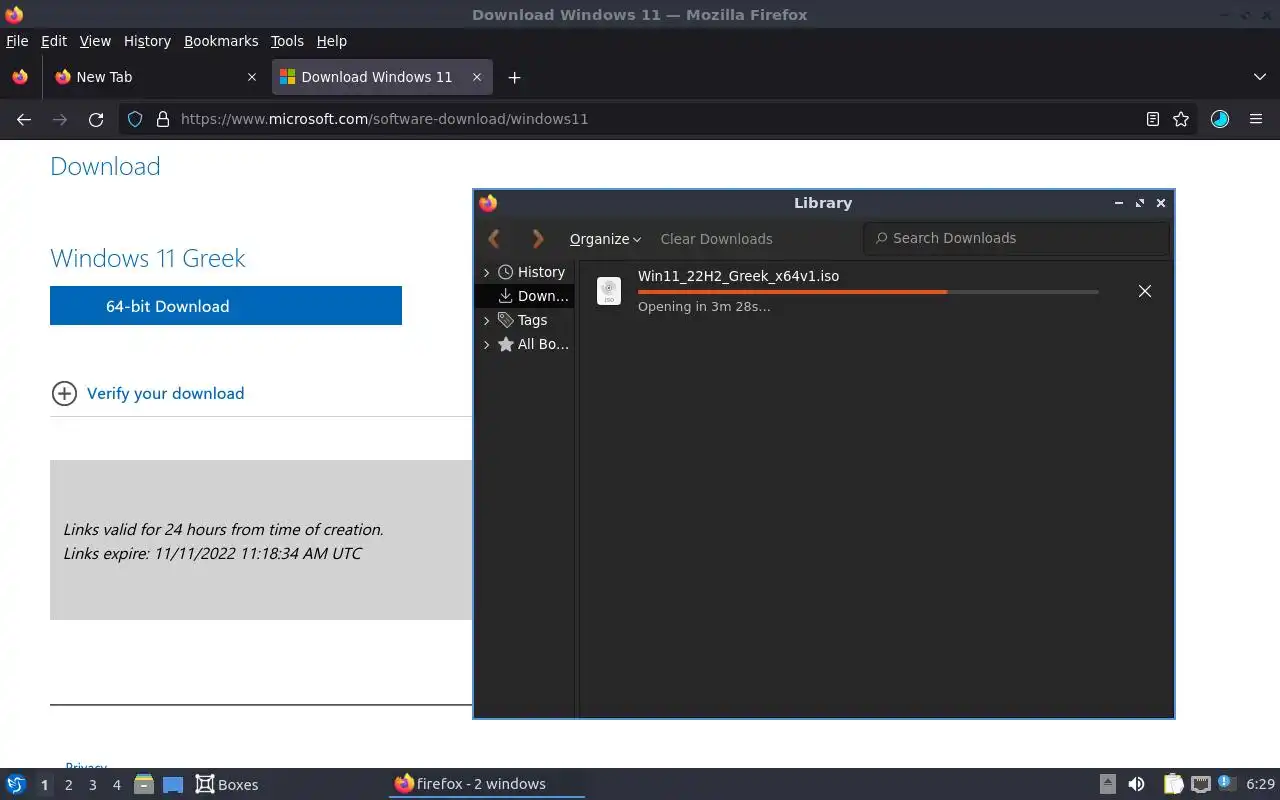
Task: Click Verify your download link
Action: click(x=165, y=393)
